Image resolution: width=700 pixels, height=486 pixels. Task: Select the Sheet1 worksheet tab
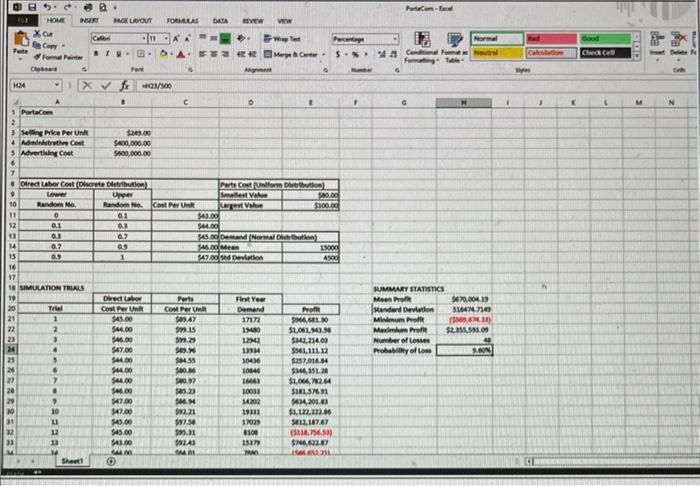tap(72, 461)
